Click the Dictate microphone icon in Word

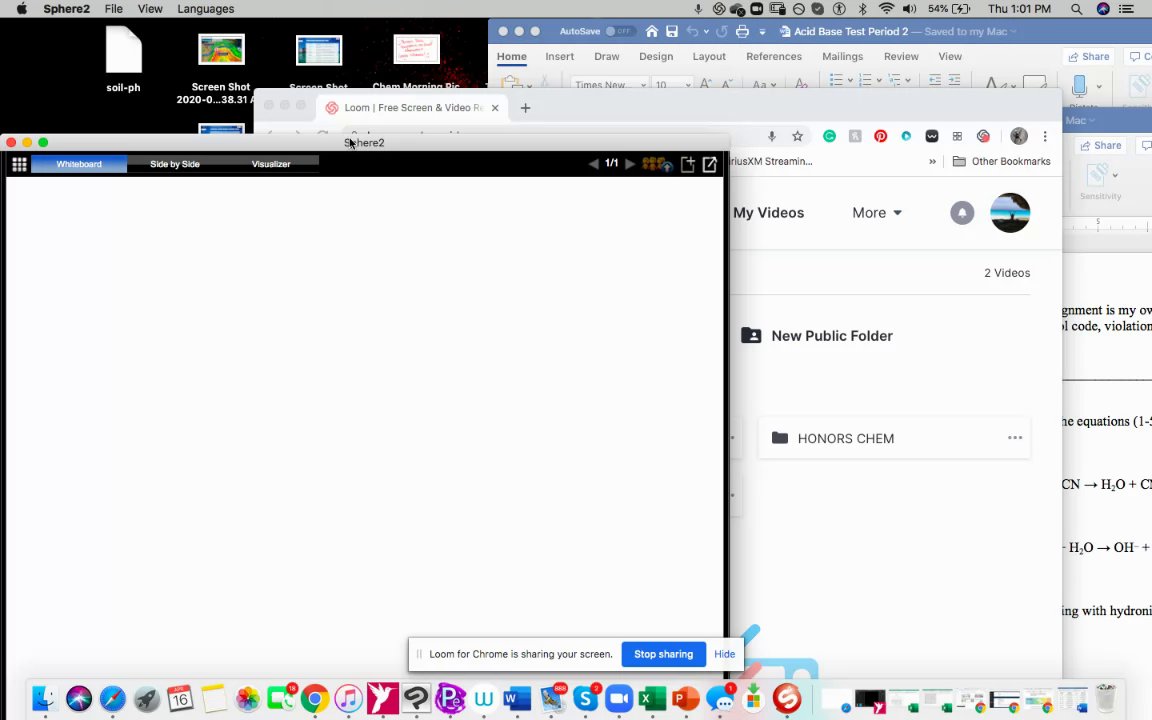point(1079,85)
